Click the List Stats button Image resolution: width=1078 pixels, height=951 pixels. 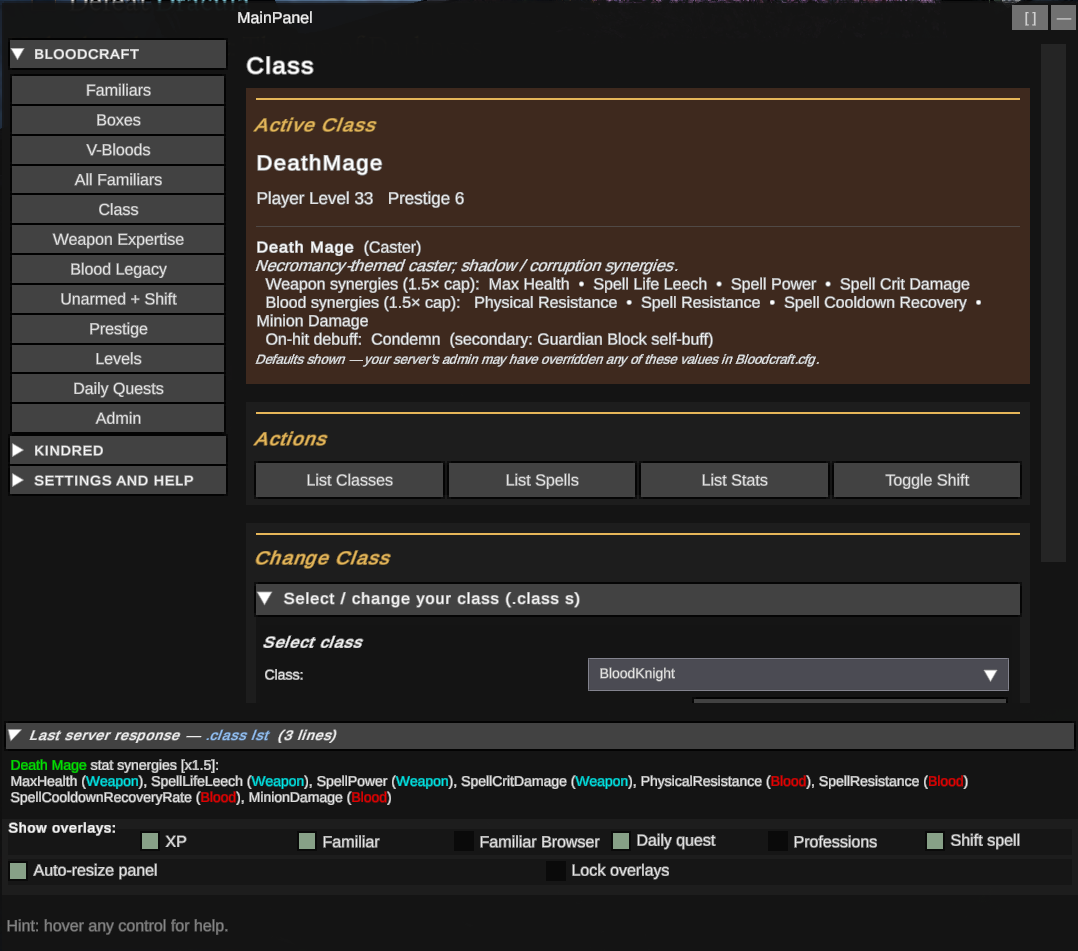pyautogui.click(x=734, y=480)
